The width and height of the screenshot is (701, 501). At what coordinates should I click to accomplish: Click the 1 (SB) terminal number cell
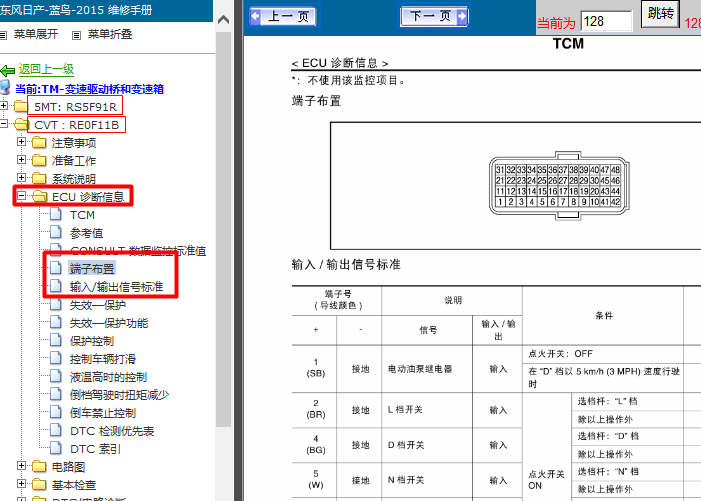pos(316,368)
